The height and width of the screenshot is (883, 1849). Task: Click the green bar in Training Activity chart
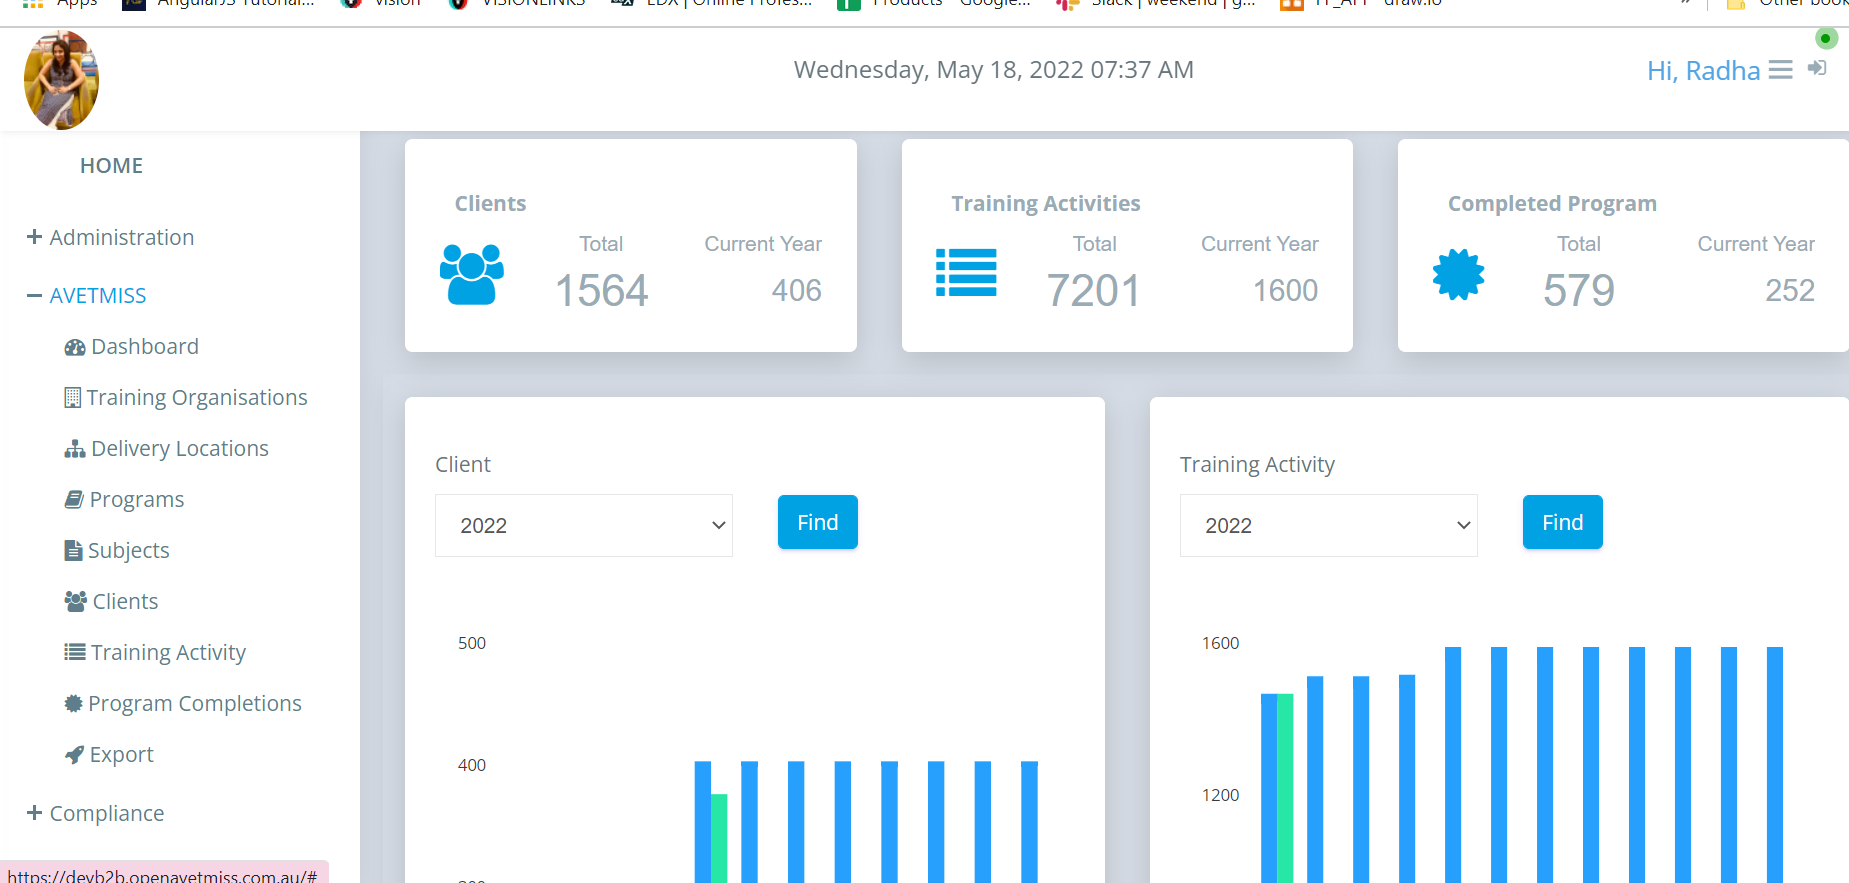click(1285, 788)
